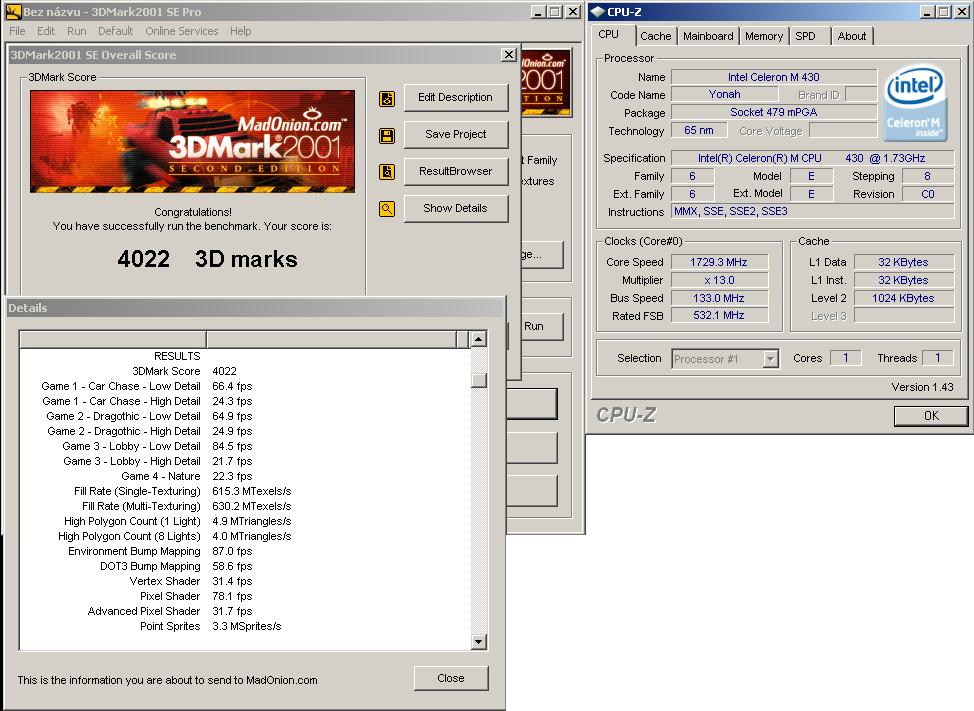Screen dimensions: 974x711
Task: Click the Multiplier x 13.0 field
Action: [x=719, y=280]
